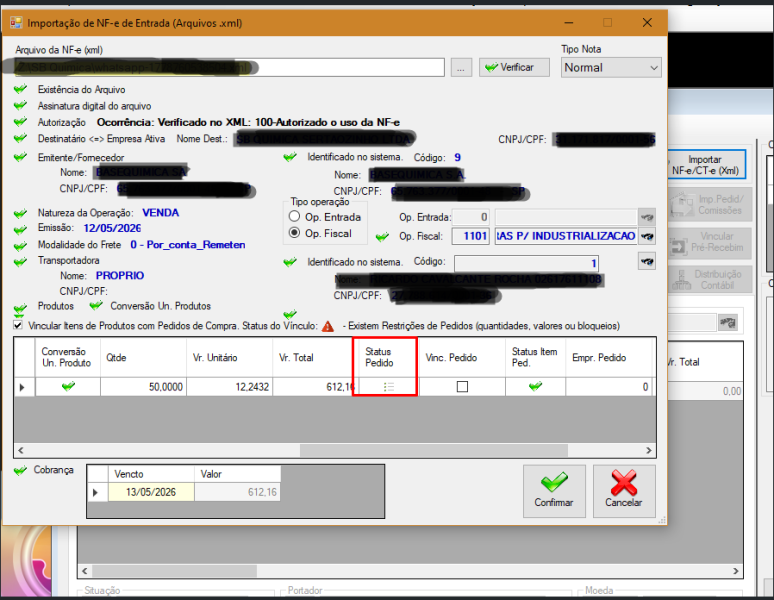This screenshot has height=600, width=774.
Task: Click green check beside Natureza da Operação
Action: coord(20,213)
